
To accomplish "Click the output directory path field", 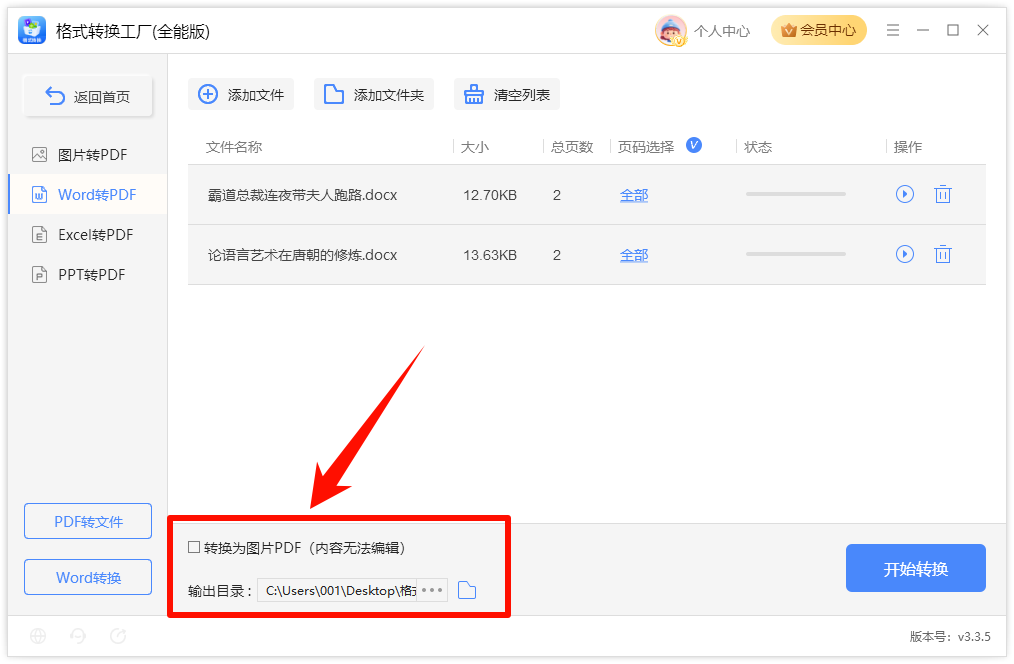I will 337,590.
